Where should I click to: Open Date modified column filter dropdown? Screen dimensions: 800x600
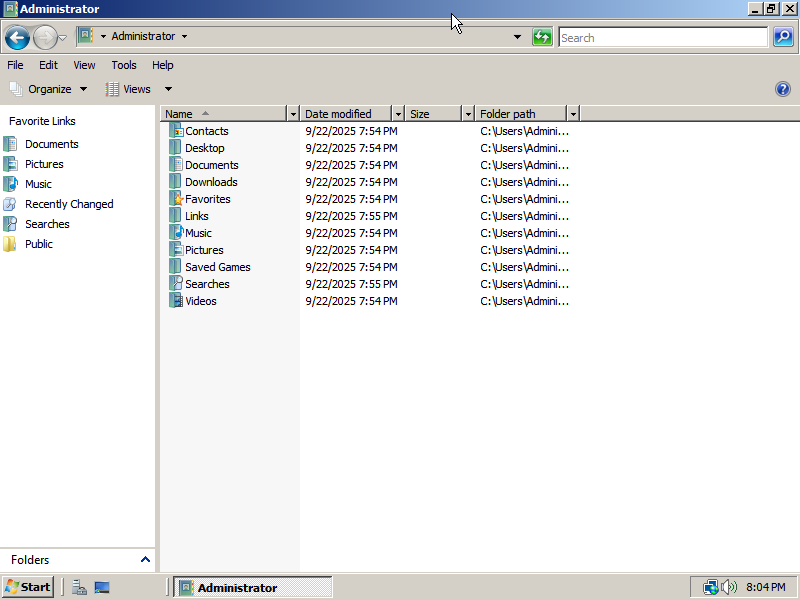pos(398,114)
